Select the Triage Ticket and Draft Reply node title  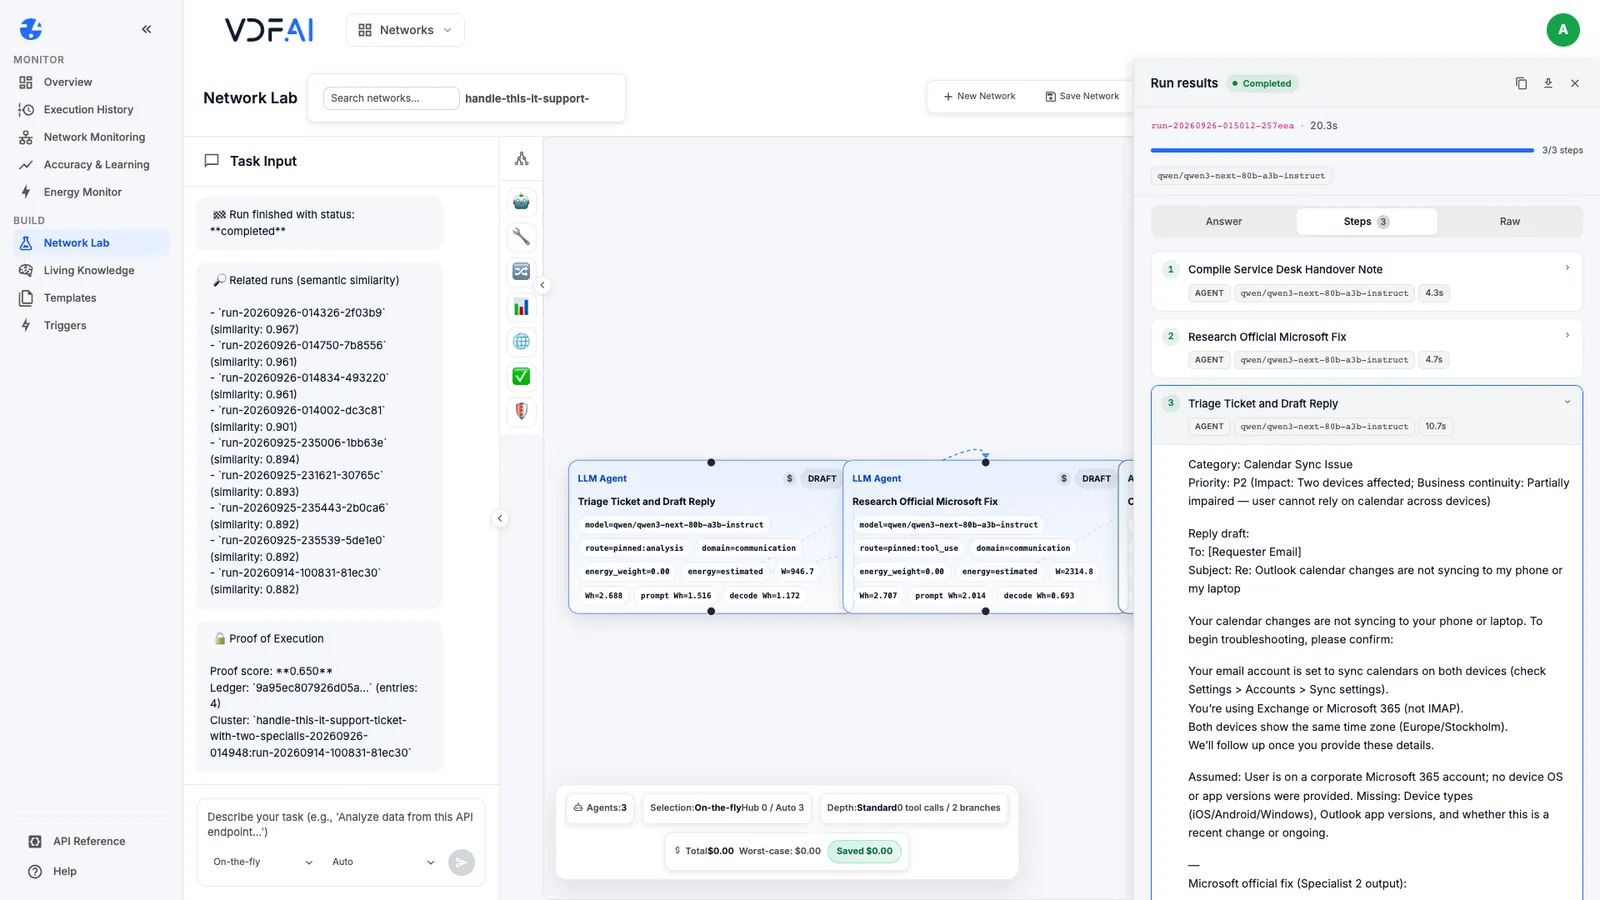(x=646, y=502)
